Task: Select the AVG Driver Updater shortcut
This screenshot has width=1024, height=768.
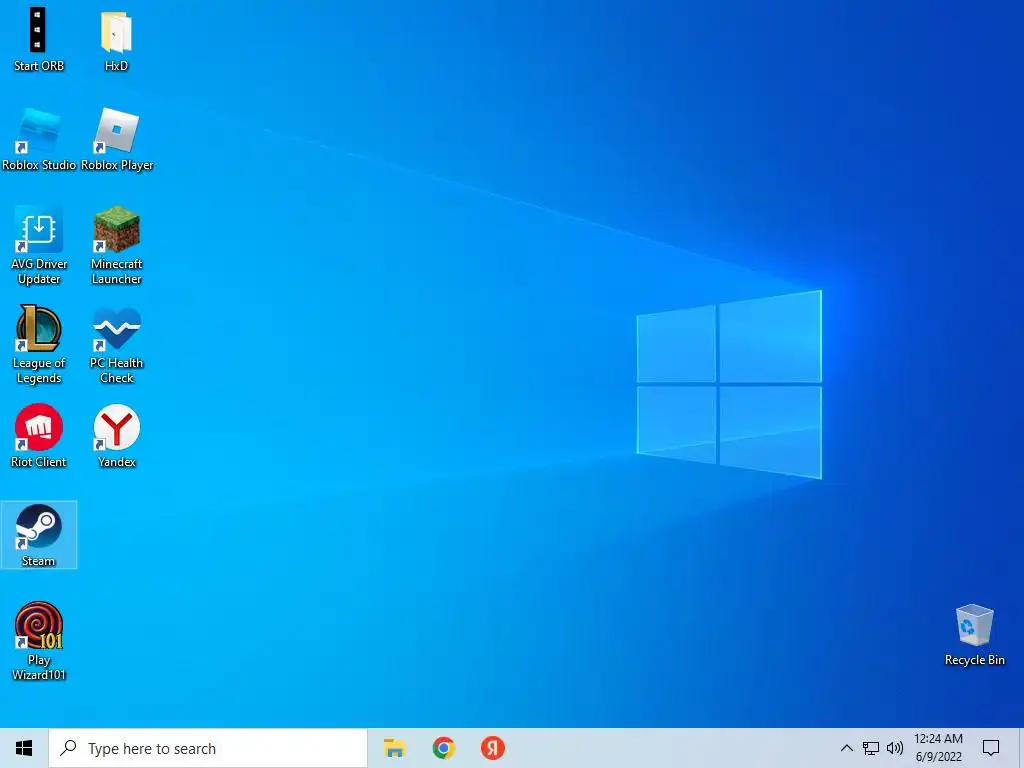Action: click(x=39, y=246)
